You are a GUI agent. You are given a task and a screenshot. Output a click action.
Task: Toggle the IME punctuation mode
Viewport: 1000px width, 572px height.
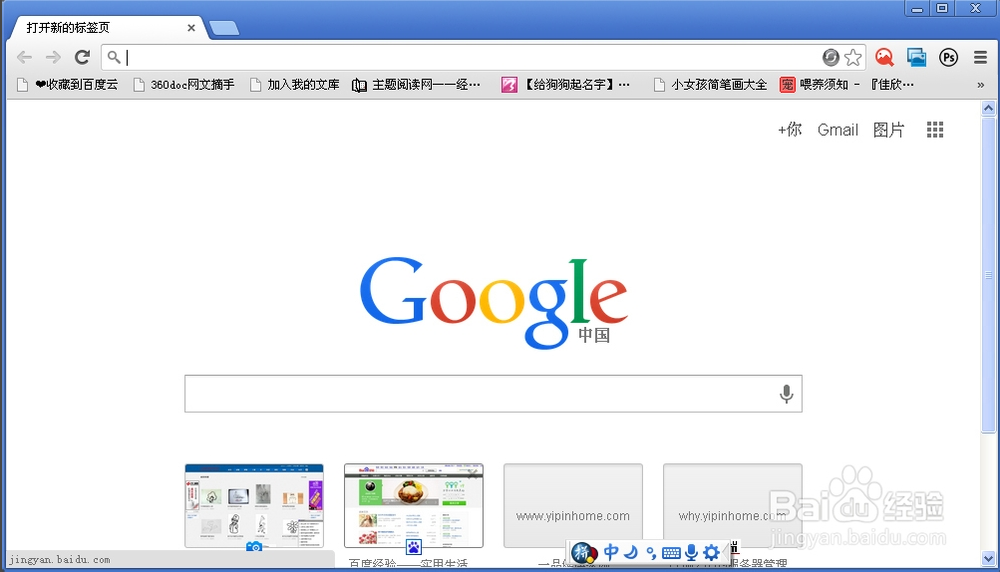point(650,552)
